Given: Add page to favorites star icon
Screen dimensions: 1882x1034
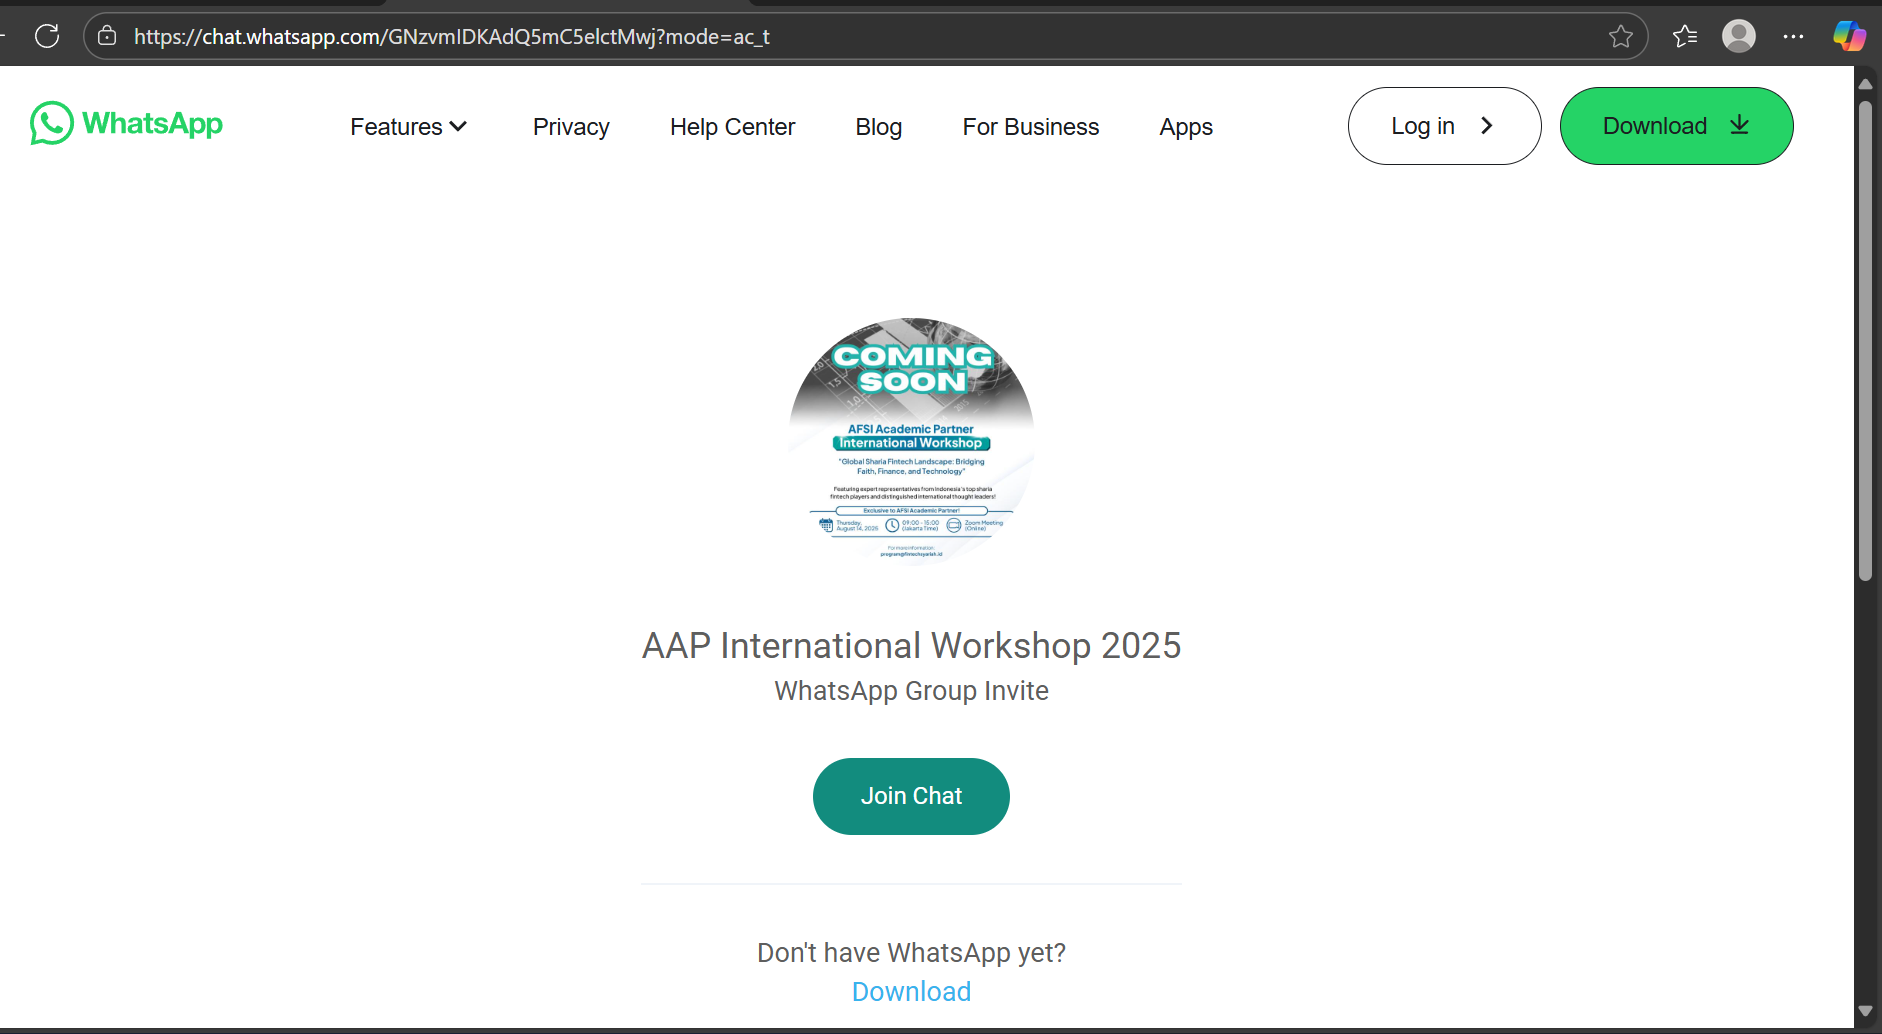Looking at the screenshot, I should coord(1620,37).
